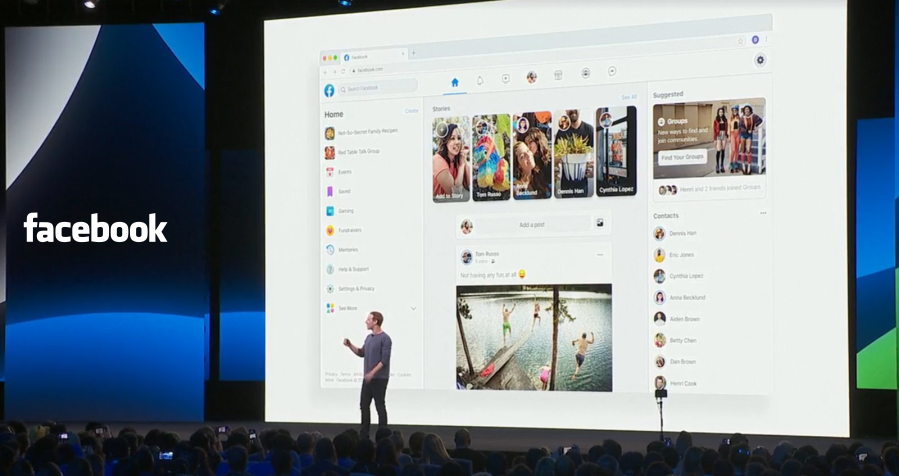Open the three-dot menu on Tom Russo's post
899x476 pixels.
pyautogui.click(x=600, y=255)
